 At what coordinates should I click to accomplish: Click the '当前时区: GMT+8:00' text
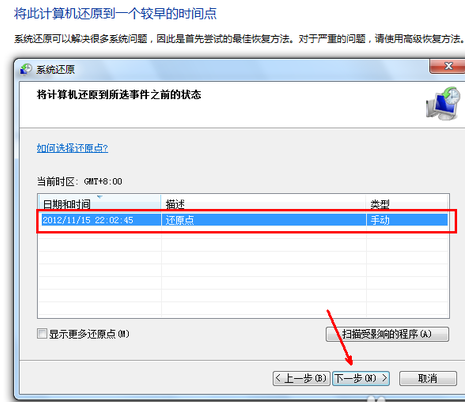pos(79,182)
